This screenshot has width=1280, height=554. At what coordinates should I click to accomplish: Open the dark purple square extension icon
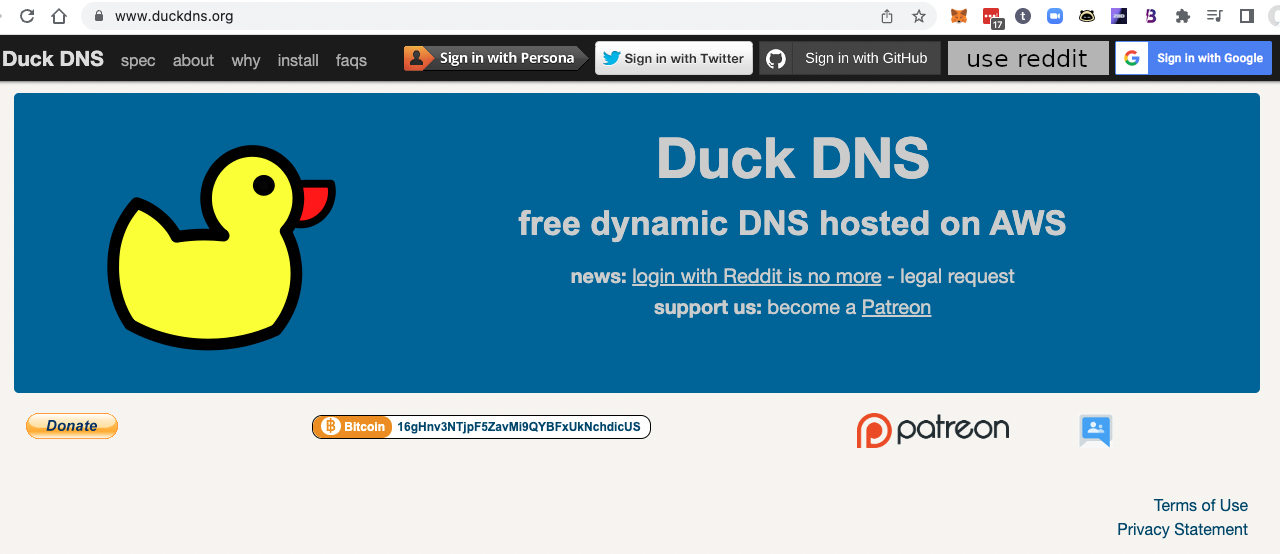[1119, 16]
